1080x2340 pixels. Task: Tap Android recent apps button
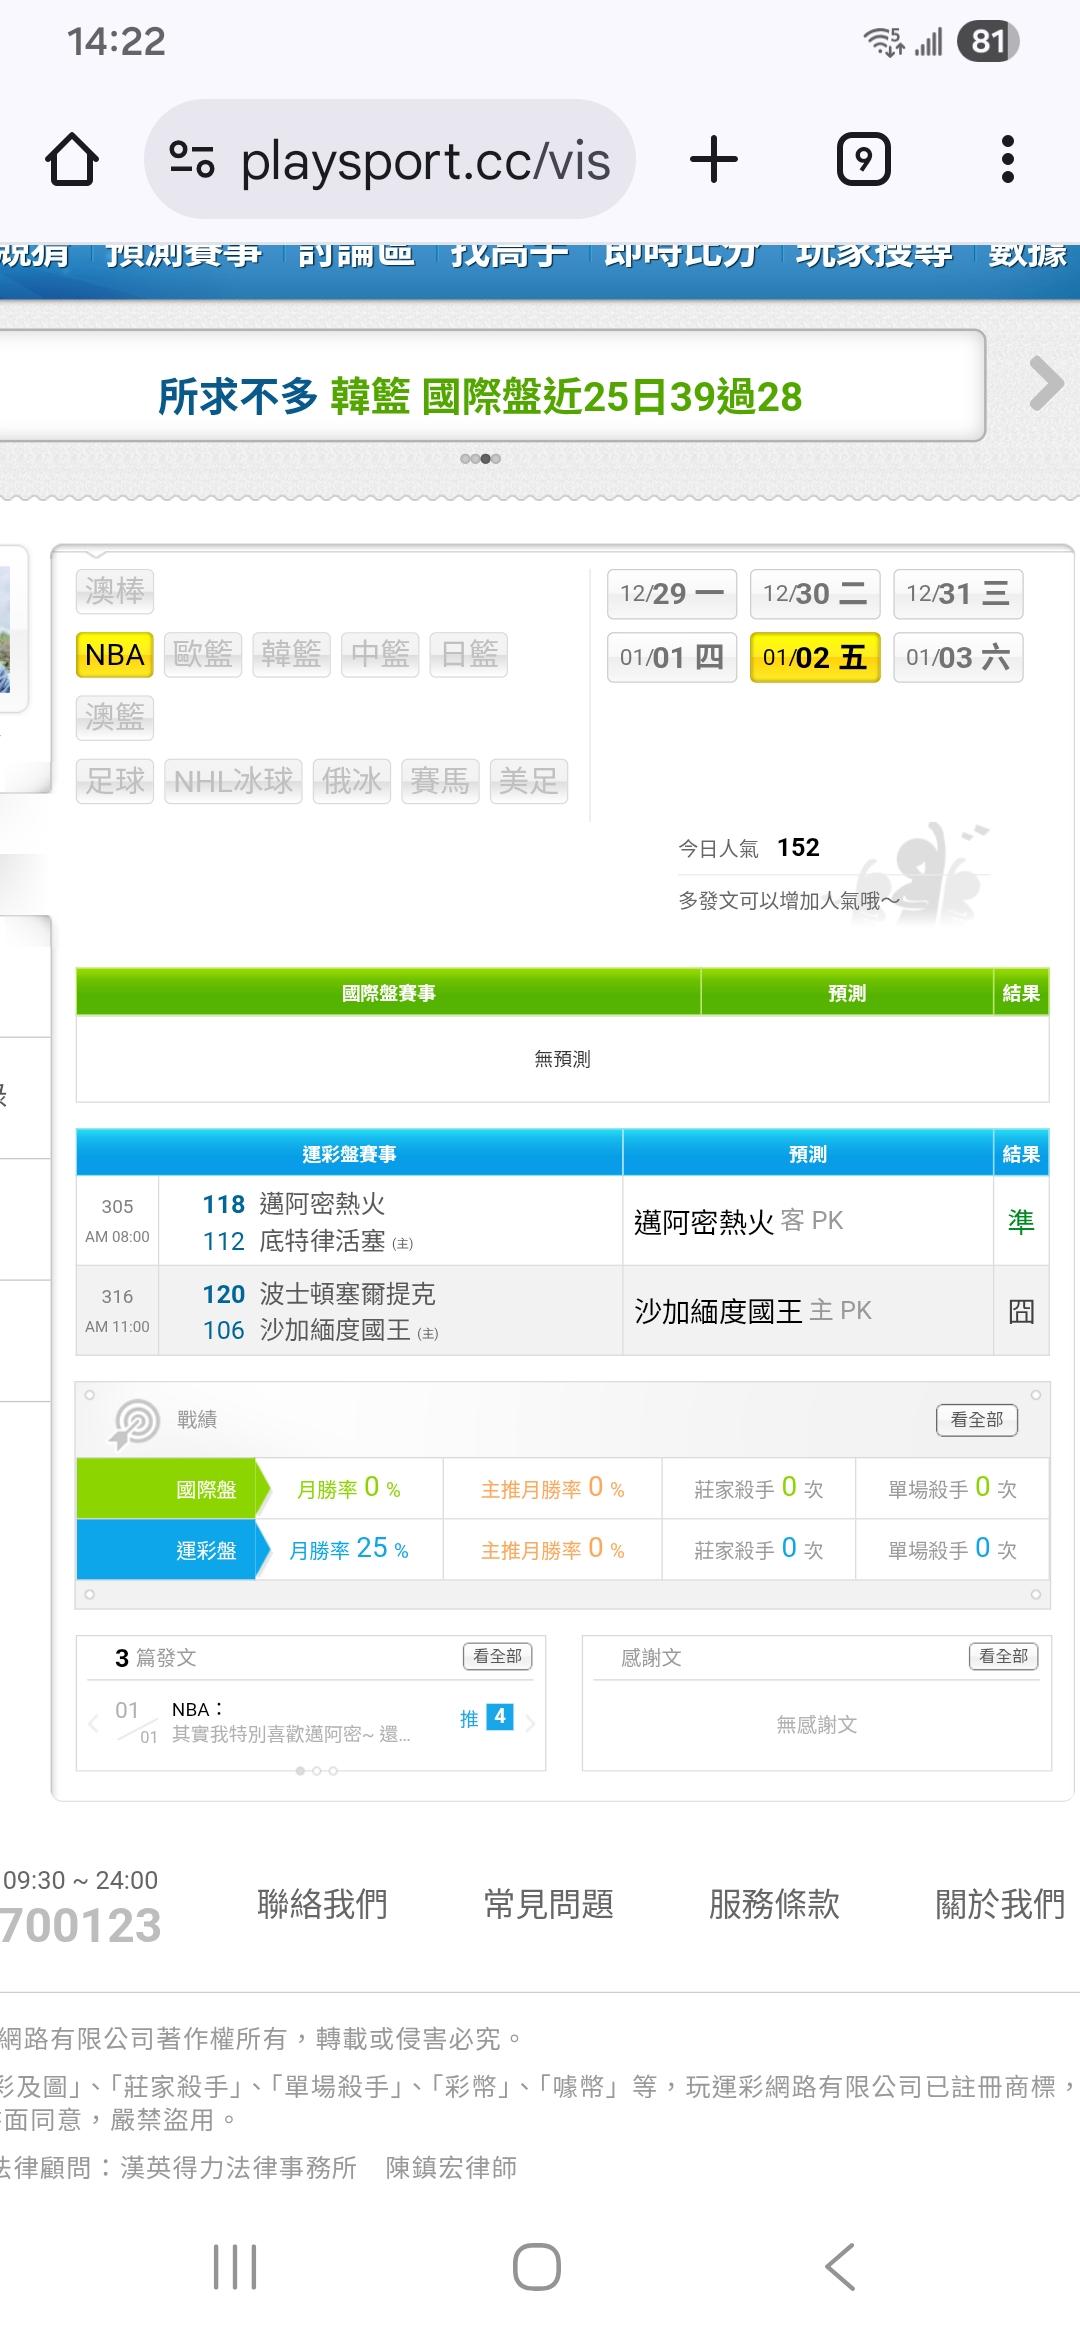click(x=235, y=2266)
